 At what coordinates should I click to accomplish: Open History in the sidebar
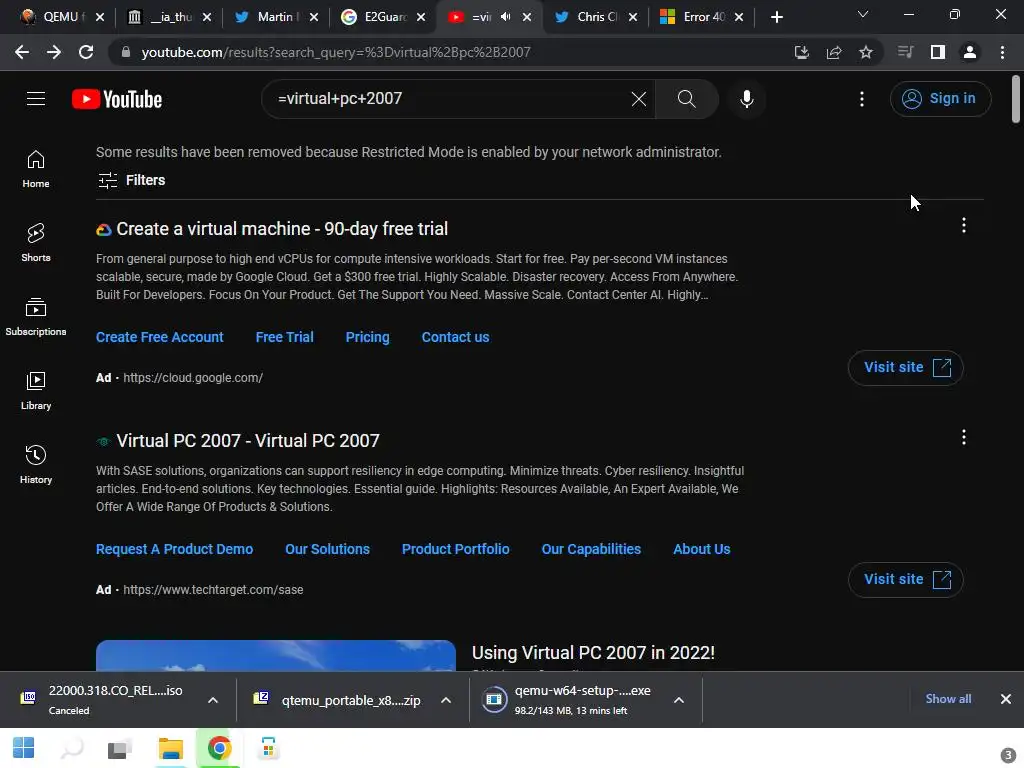pyautogui.click(x=36, y=464)
